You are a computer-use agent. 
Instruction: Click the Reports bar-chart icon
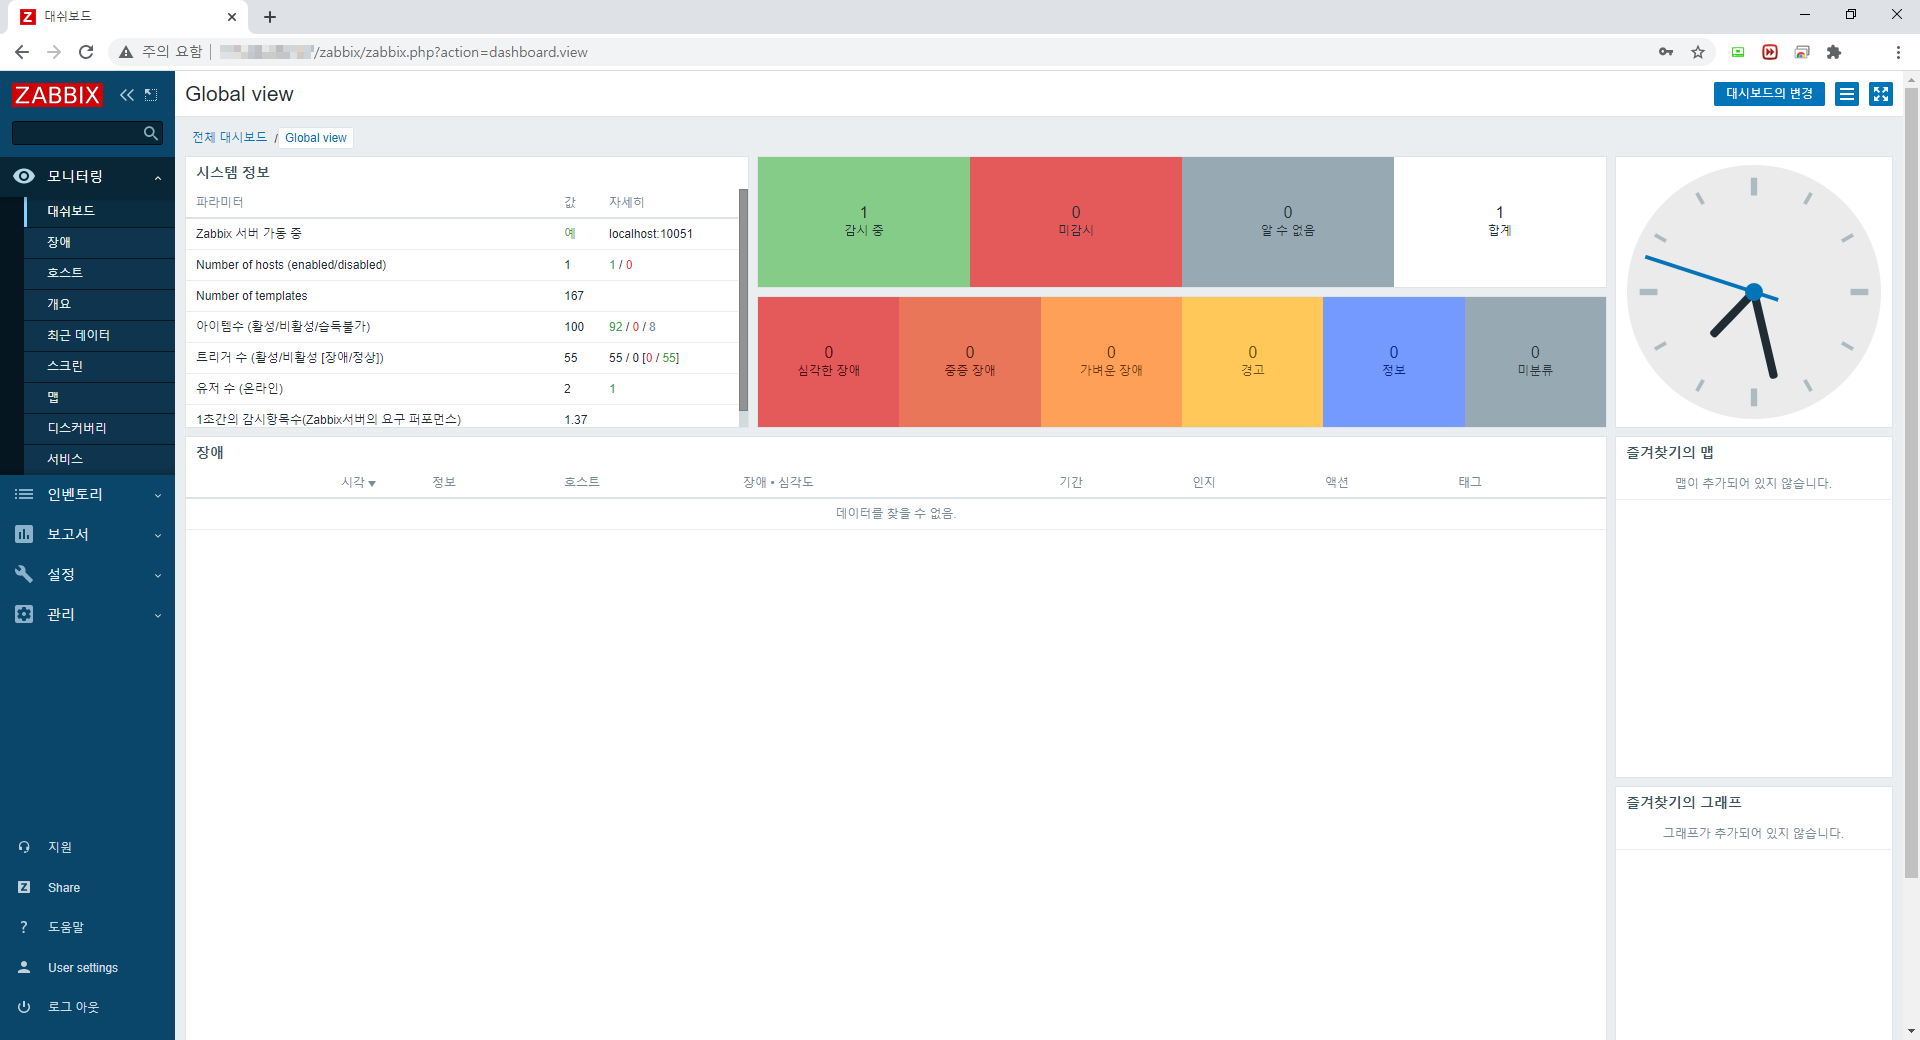(x=24, y=534)
